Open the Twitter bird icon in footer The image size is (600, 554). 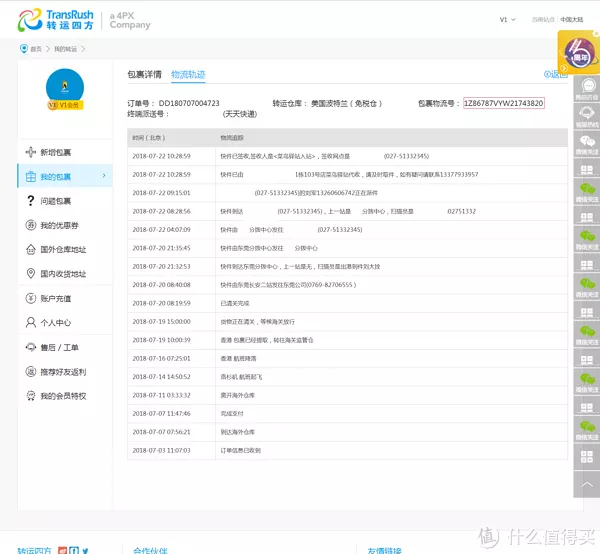[85, 551]
